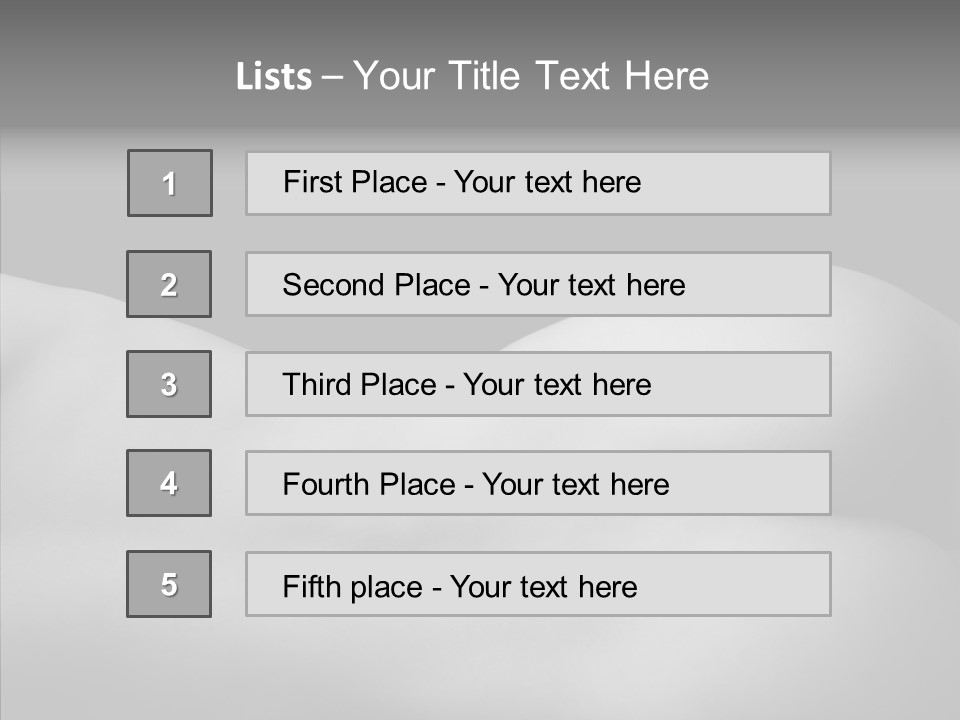The image size is (960, 720).
Task: Click the number 5 square
Action: coord(169,584)
